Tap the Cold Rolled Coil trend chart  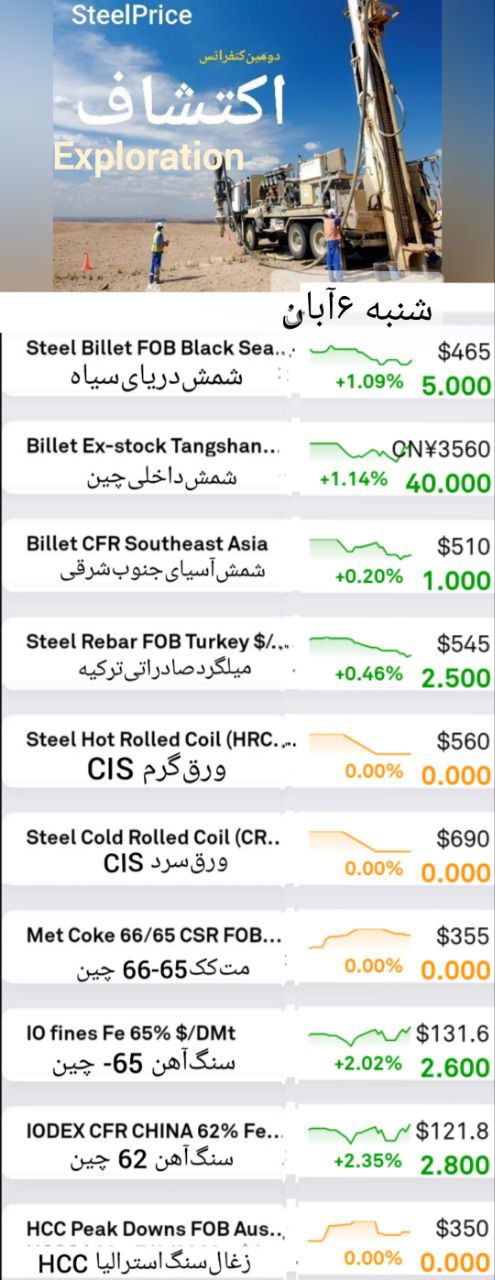(360, 841)
